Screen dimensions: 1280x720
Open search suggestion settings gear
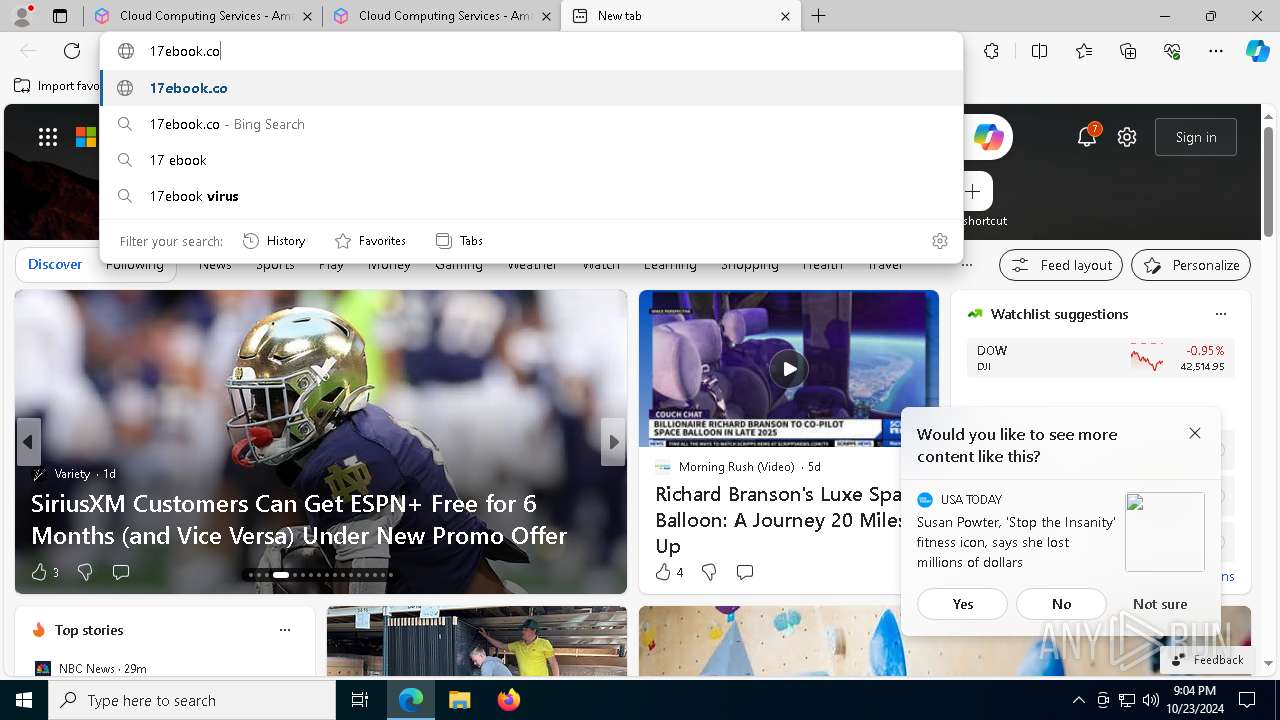pos(939,241)
